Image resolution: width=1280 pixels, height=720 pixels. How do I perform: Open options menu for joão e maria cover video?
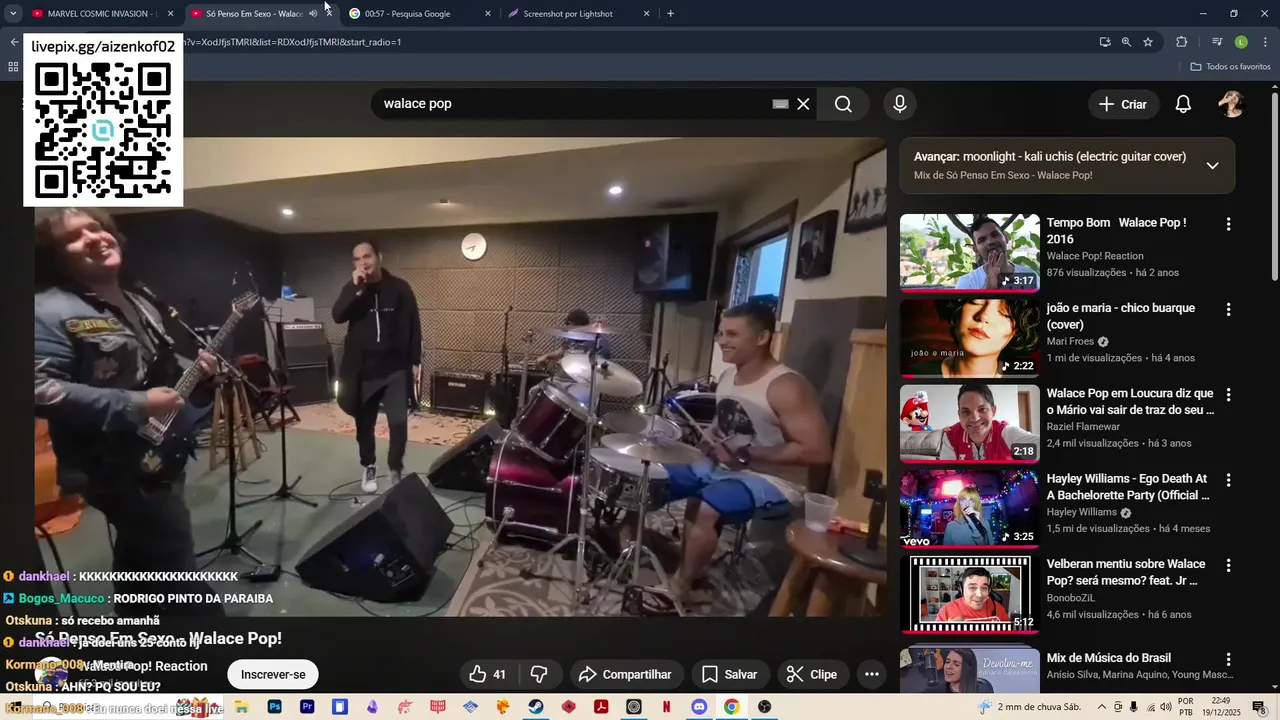pyautogui.click(x=1229, y=309)
